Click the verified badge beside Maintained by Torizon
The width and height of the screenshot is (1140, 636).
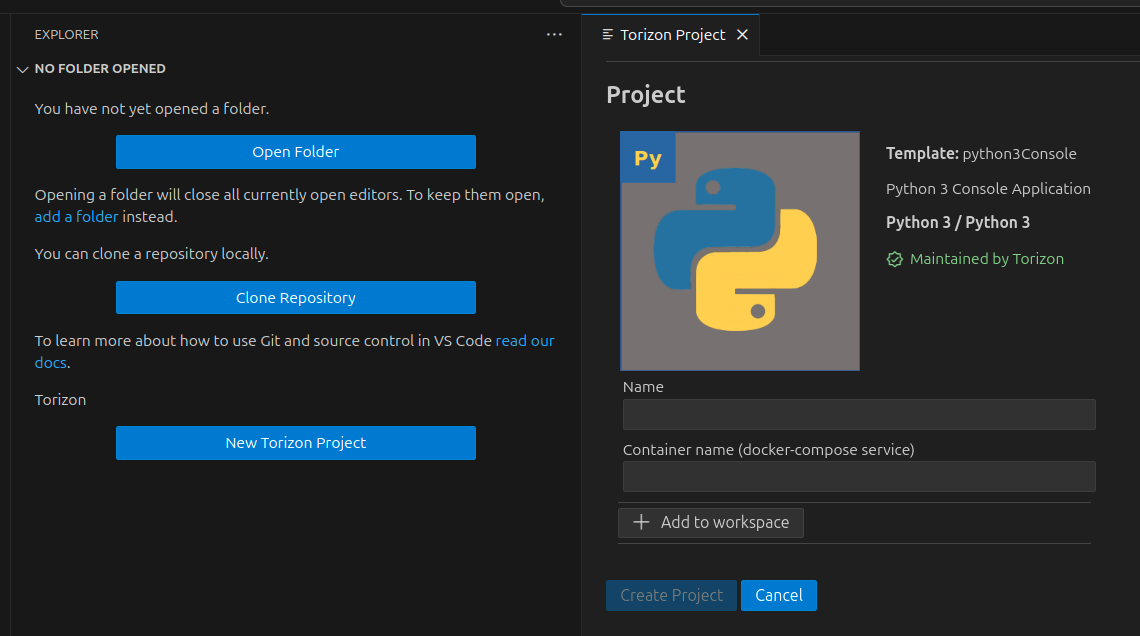pyautogui.click(x=895, y=259)
